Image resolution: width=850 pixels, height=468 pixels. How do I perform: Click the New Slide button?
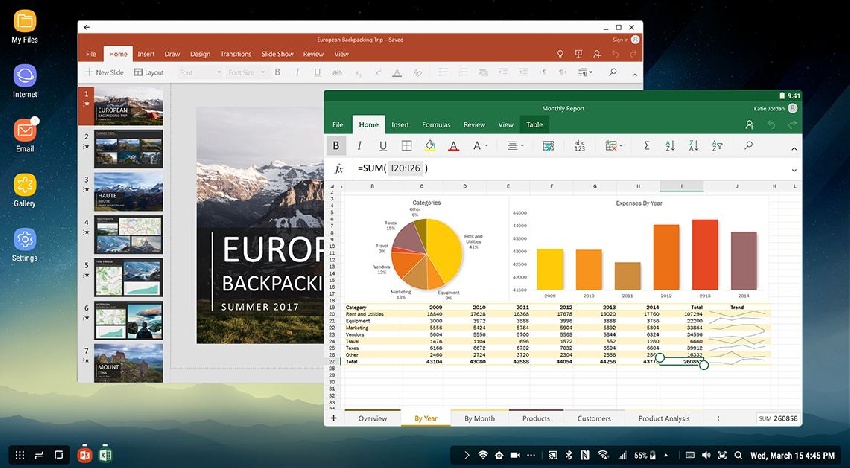[107, 72]
